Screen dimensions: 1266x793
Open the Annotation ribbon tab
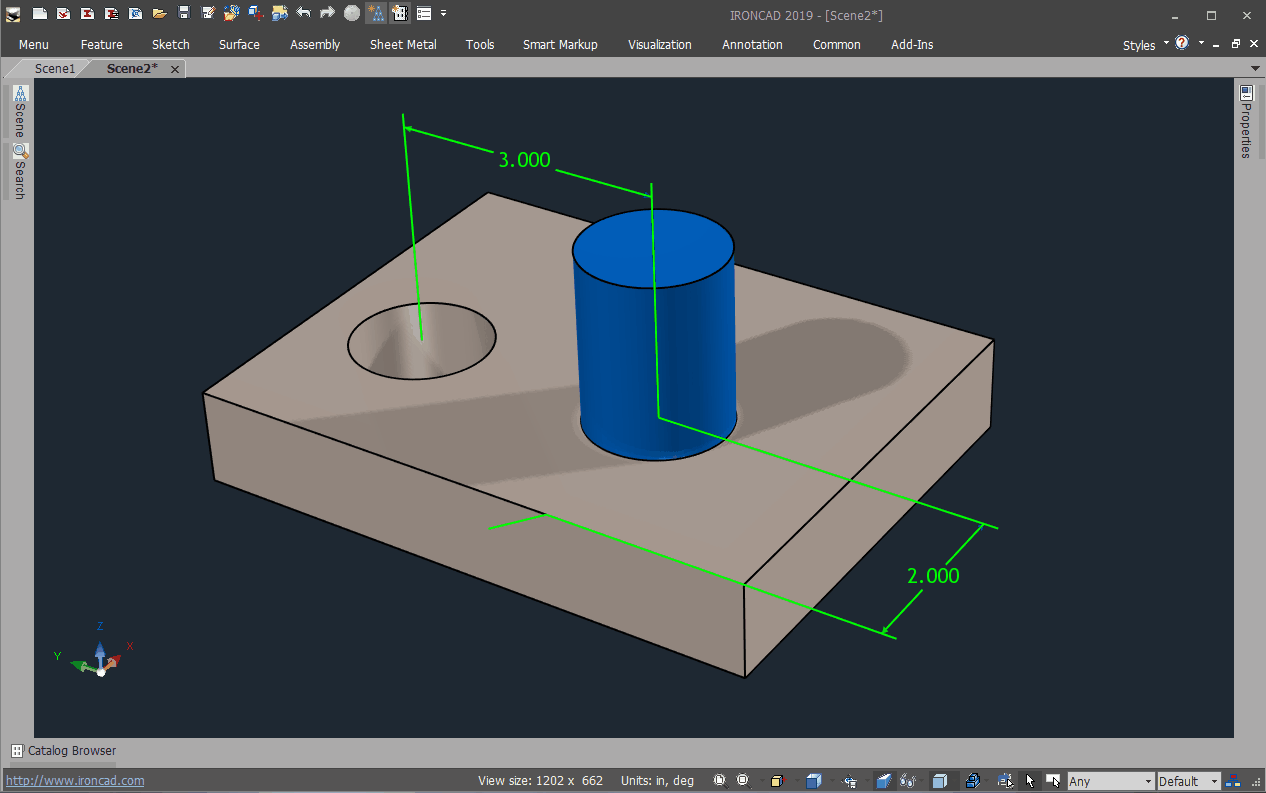point(752,45)
